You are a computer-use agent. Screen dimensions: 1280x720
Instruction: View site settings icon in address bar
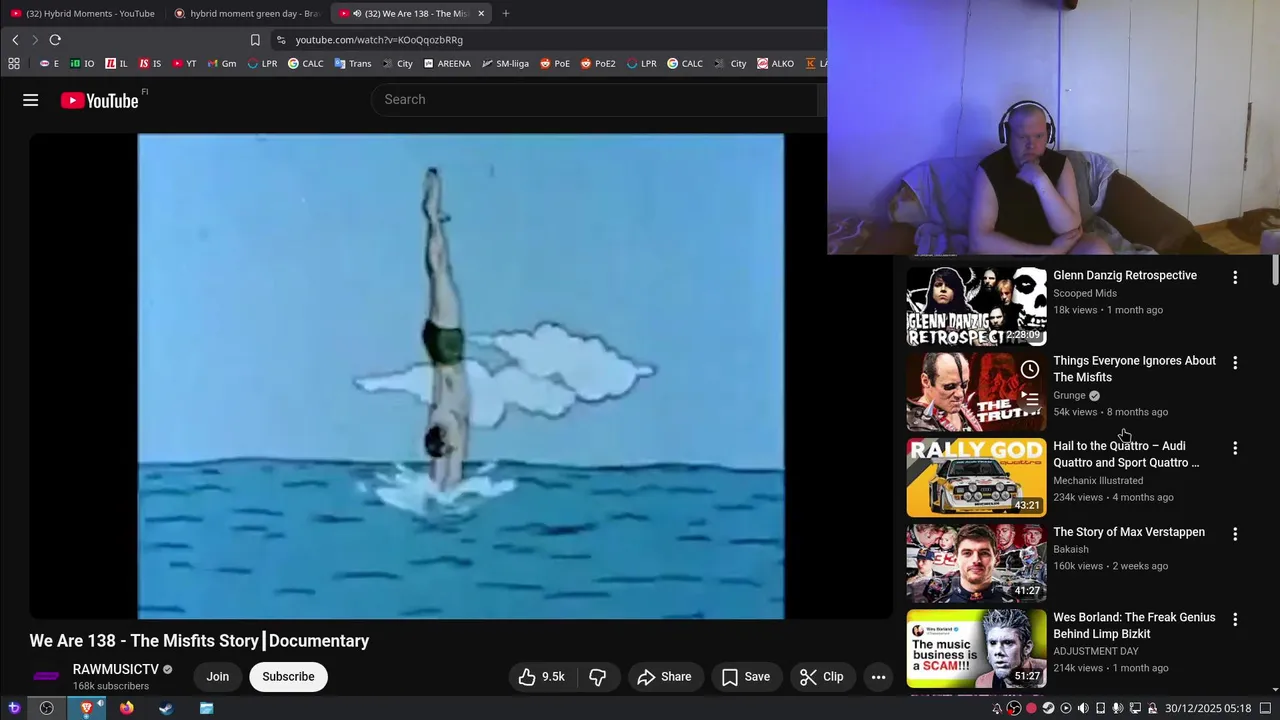click(x=281, y=40)
